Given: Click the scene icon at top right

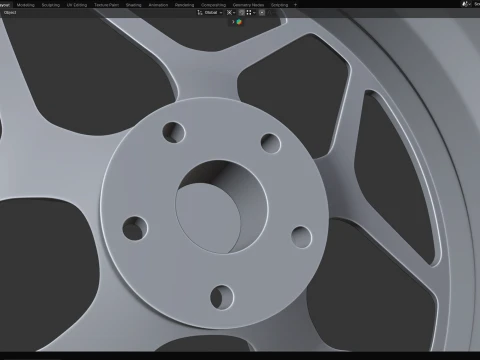Looking at the screenshot, I should tap(465, 4).
